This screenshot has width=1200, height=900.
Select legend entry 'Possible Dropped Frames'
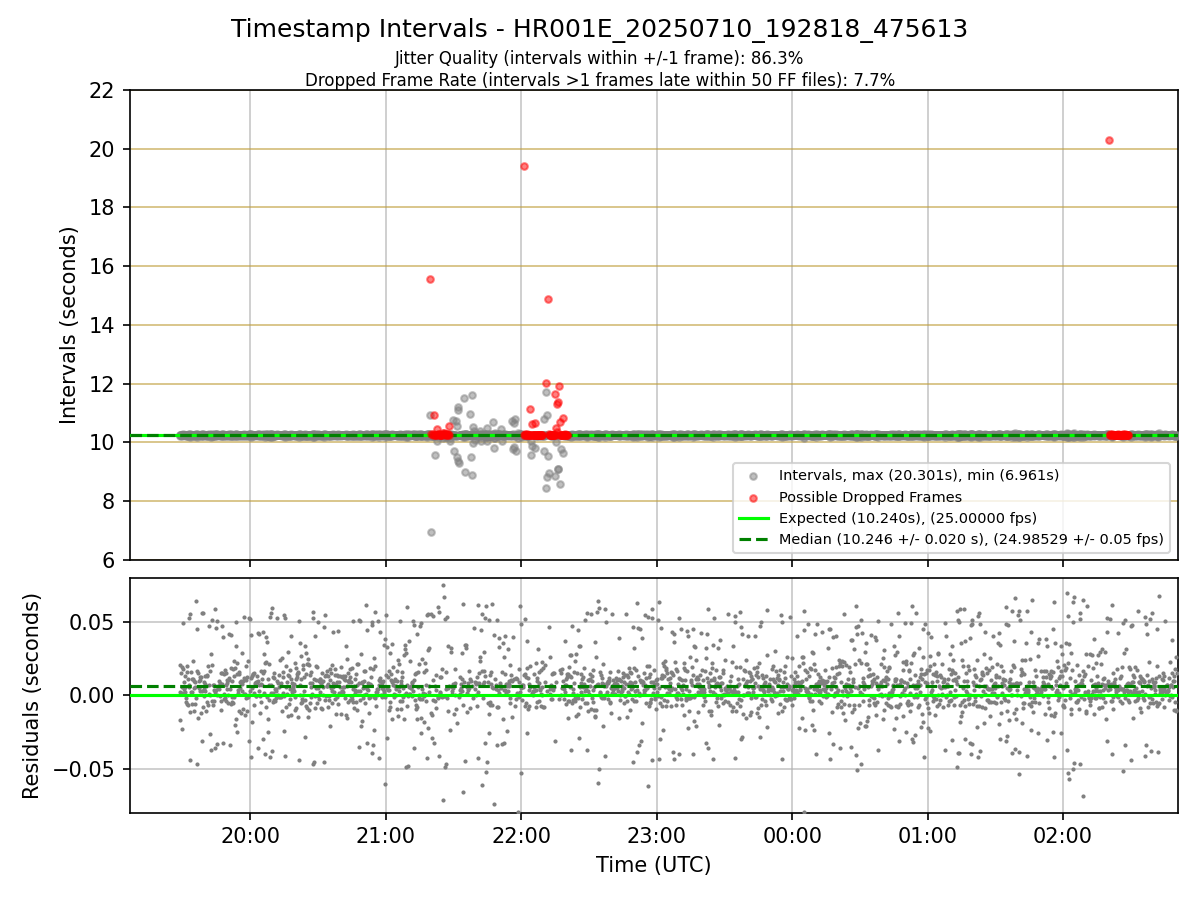click(870, 497)
